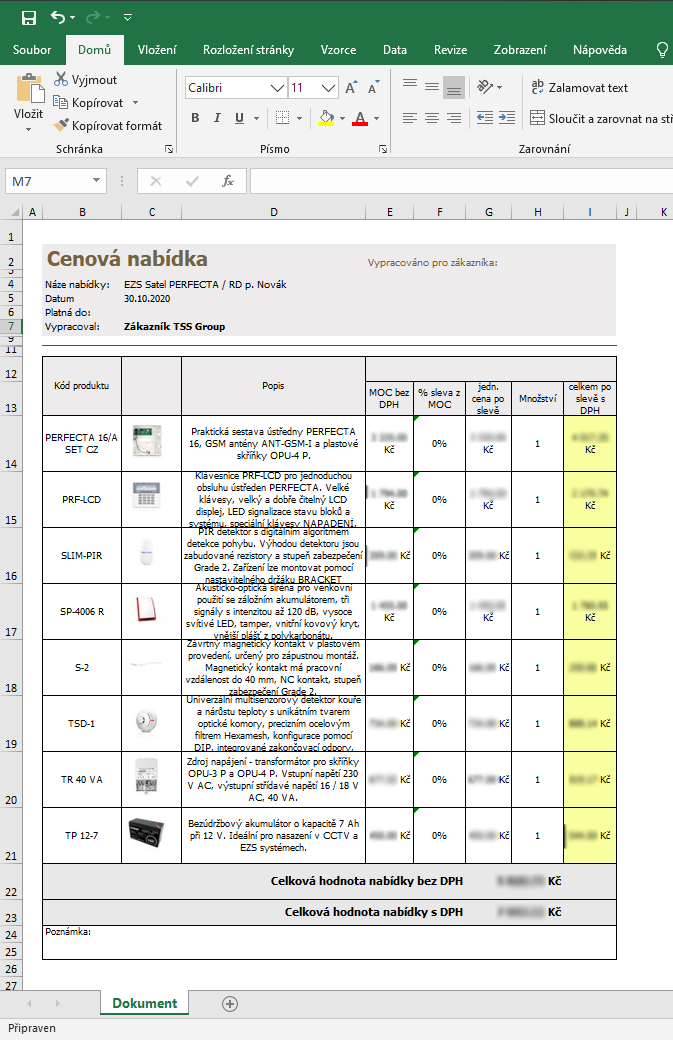Screen dimensions: 673x1041
Task: Click the Save icon in title bar
Action: [28, 17]
